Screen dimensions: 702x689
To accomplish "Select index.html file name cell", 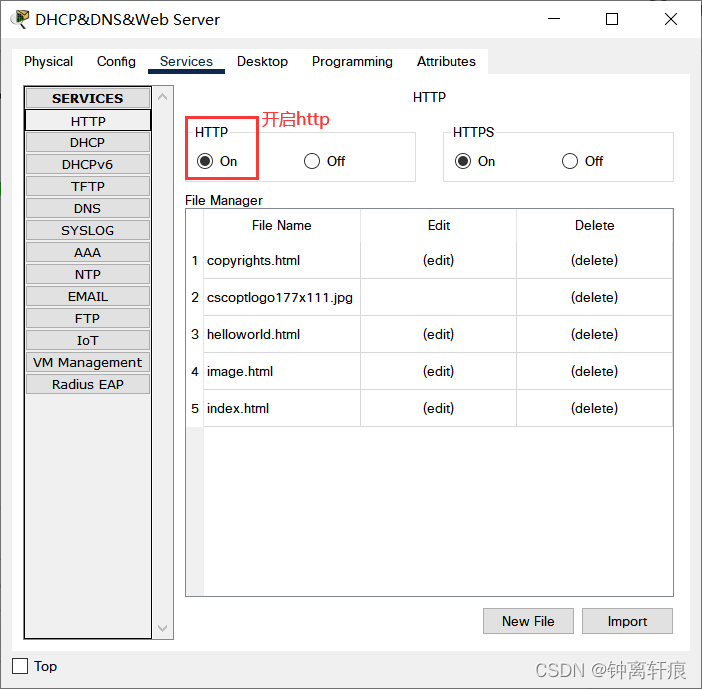I will pyautogui.click(x=282, y=408).
